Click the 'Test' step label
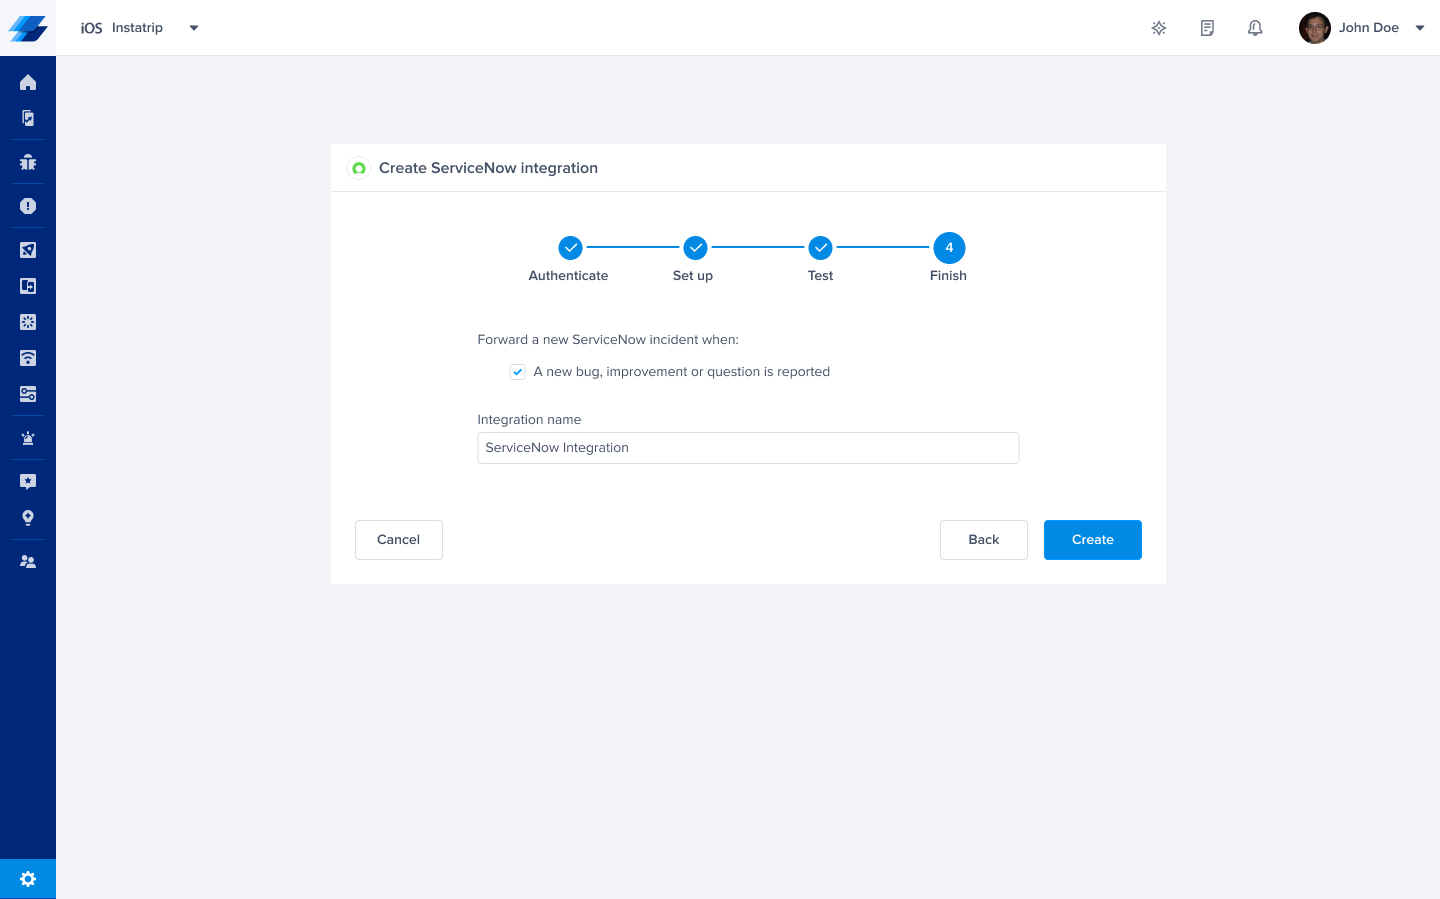The height and width of the screenshot is (899, 1440). tap(820, 276)
